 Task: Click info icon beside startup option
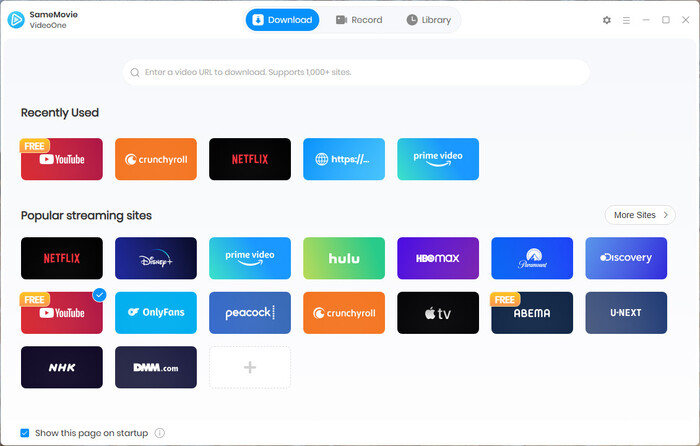[x=159, y=433]
